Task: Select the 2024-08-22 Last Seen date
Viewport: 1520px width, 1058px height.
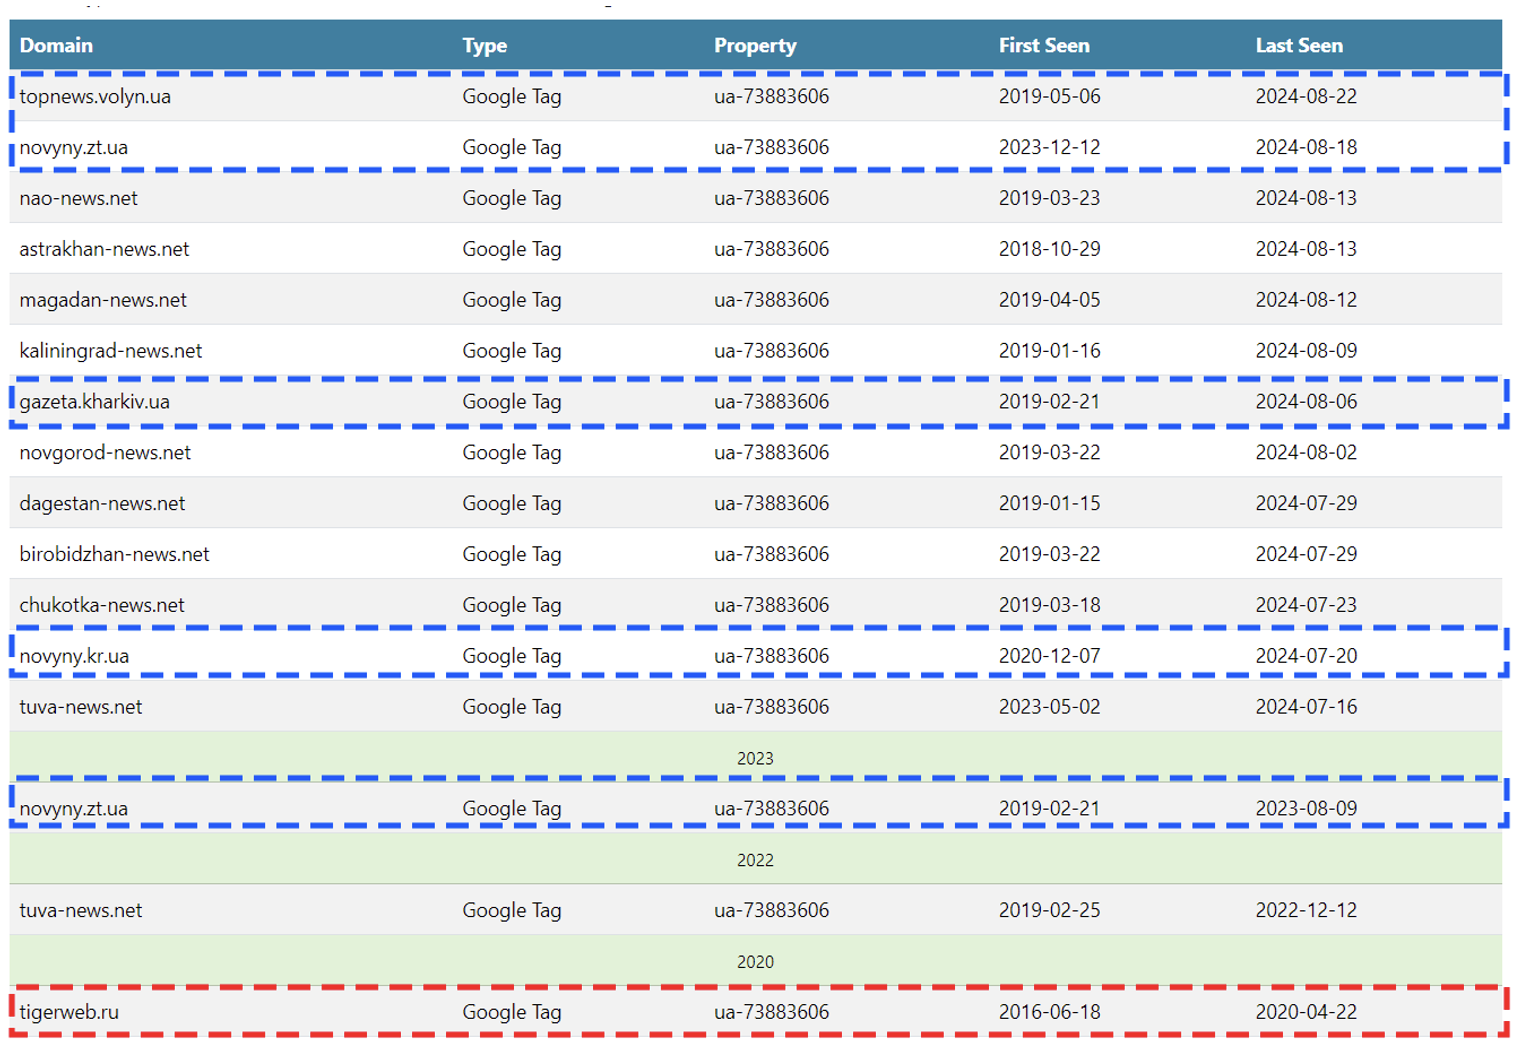Action: (x=1306, y=96)
